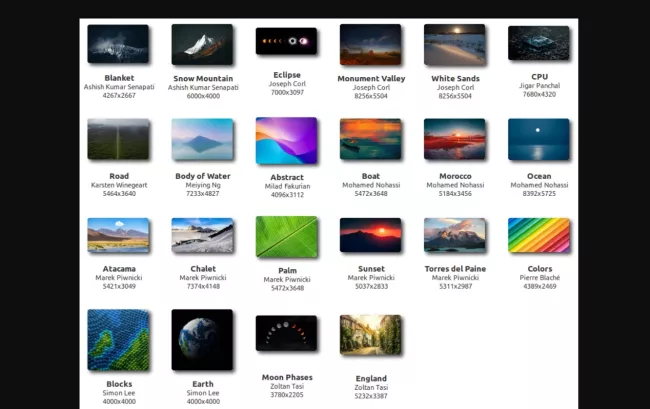Click the Boat wallpaper thumbnail
650x409 pixels.
[x=370, y=140]
